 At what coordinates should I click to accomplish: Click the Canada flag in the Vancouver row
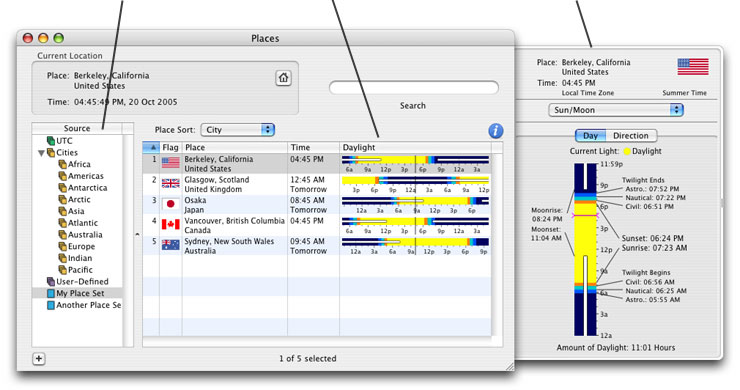(x=170, y=224)
